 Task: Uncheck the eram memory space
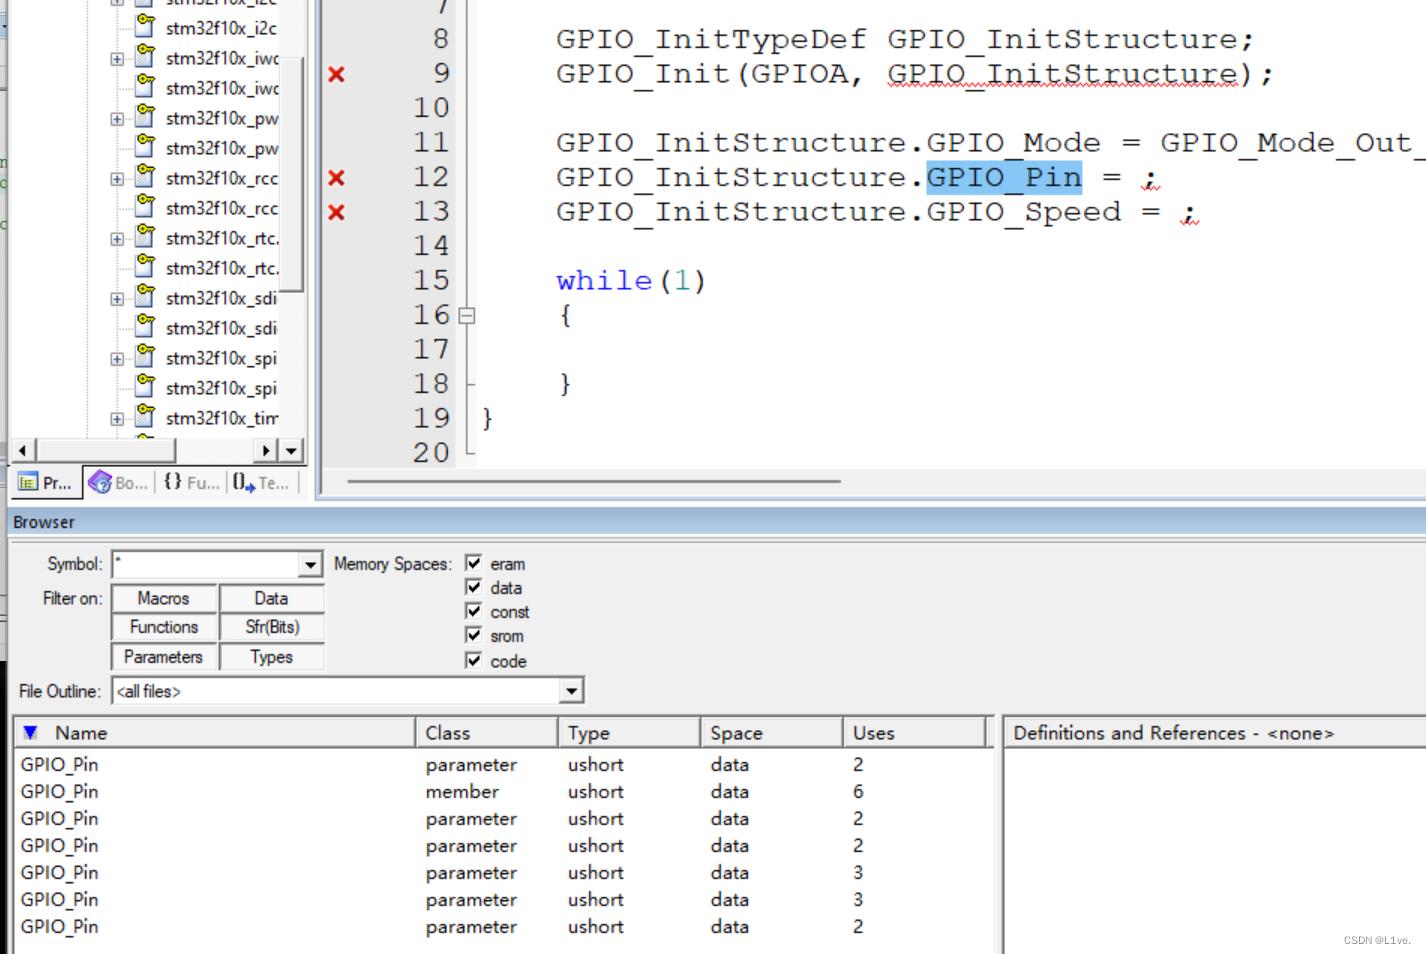(473, 562)
